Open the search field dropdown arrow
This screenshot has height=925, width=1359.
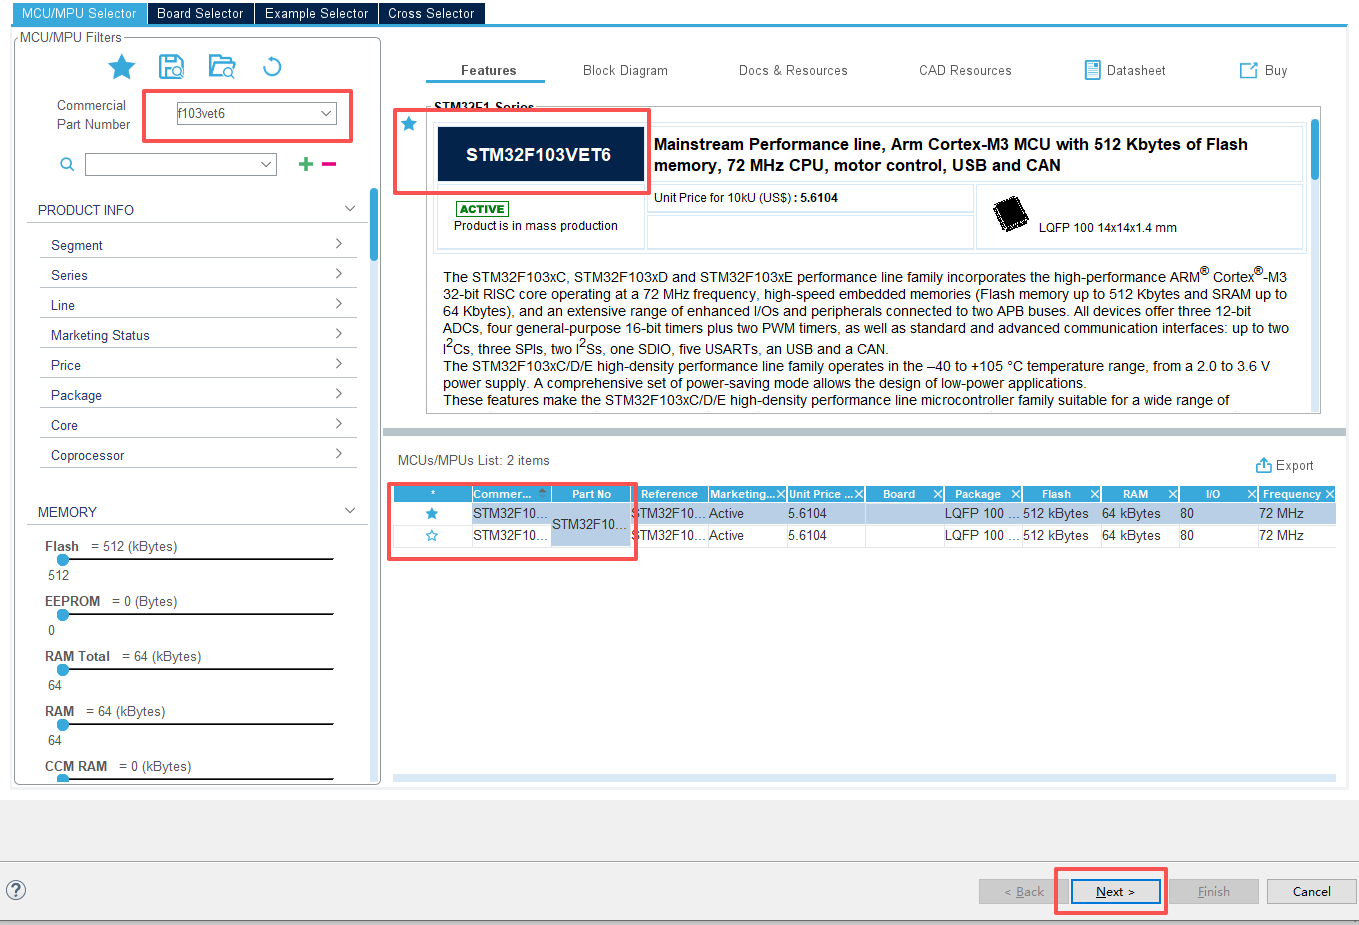click(x=266, y=164)
